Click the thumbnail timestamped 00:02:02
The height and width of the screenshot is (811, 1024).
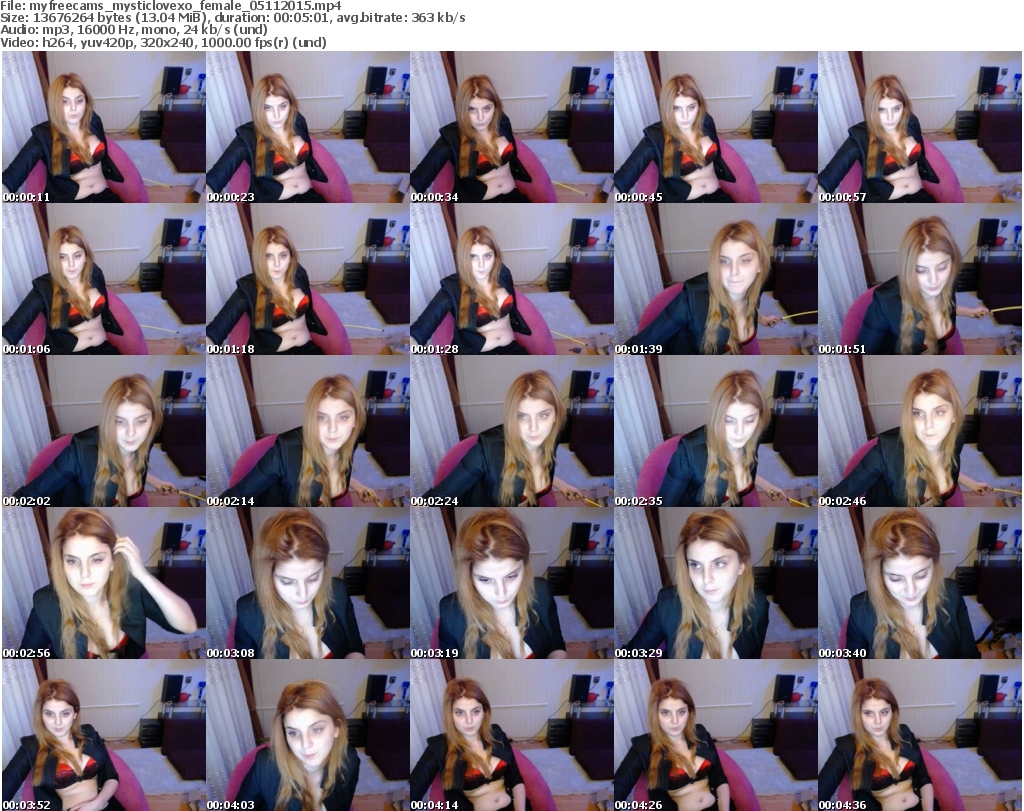(104, 431)
